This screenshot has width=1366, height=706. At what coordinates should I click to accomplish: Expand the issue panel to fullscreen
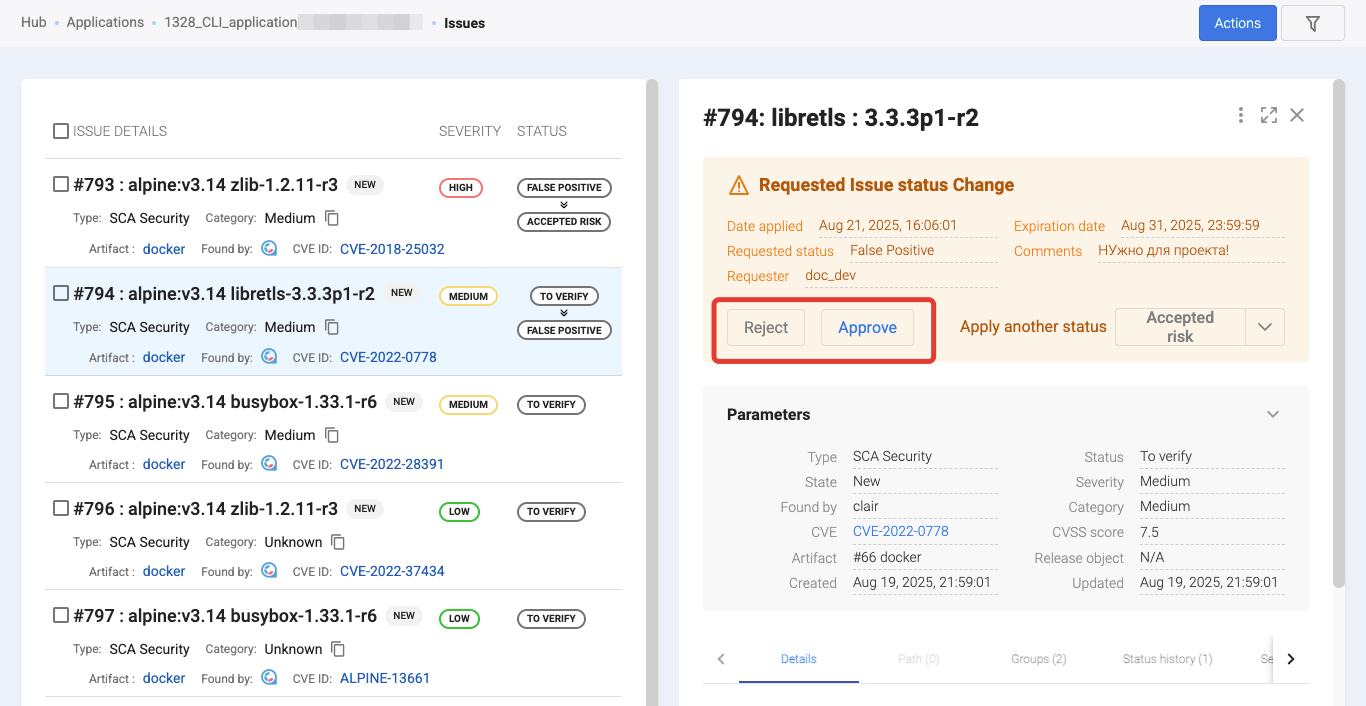point(1268,115)
